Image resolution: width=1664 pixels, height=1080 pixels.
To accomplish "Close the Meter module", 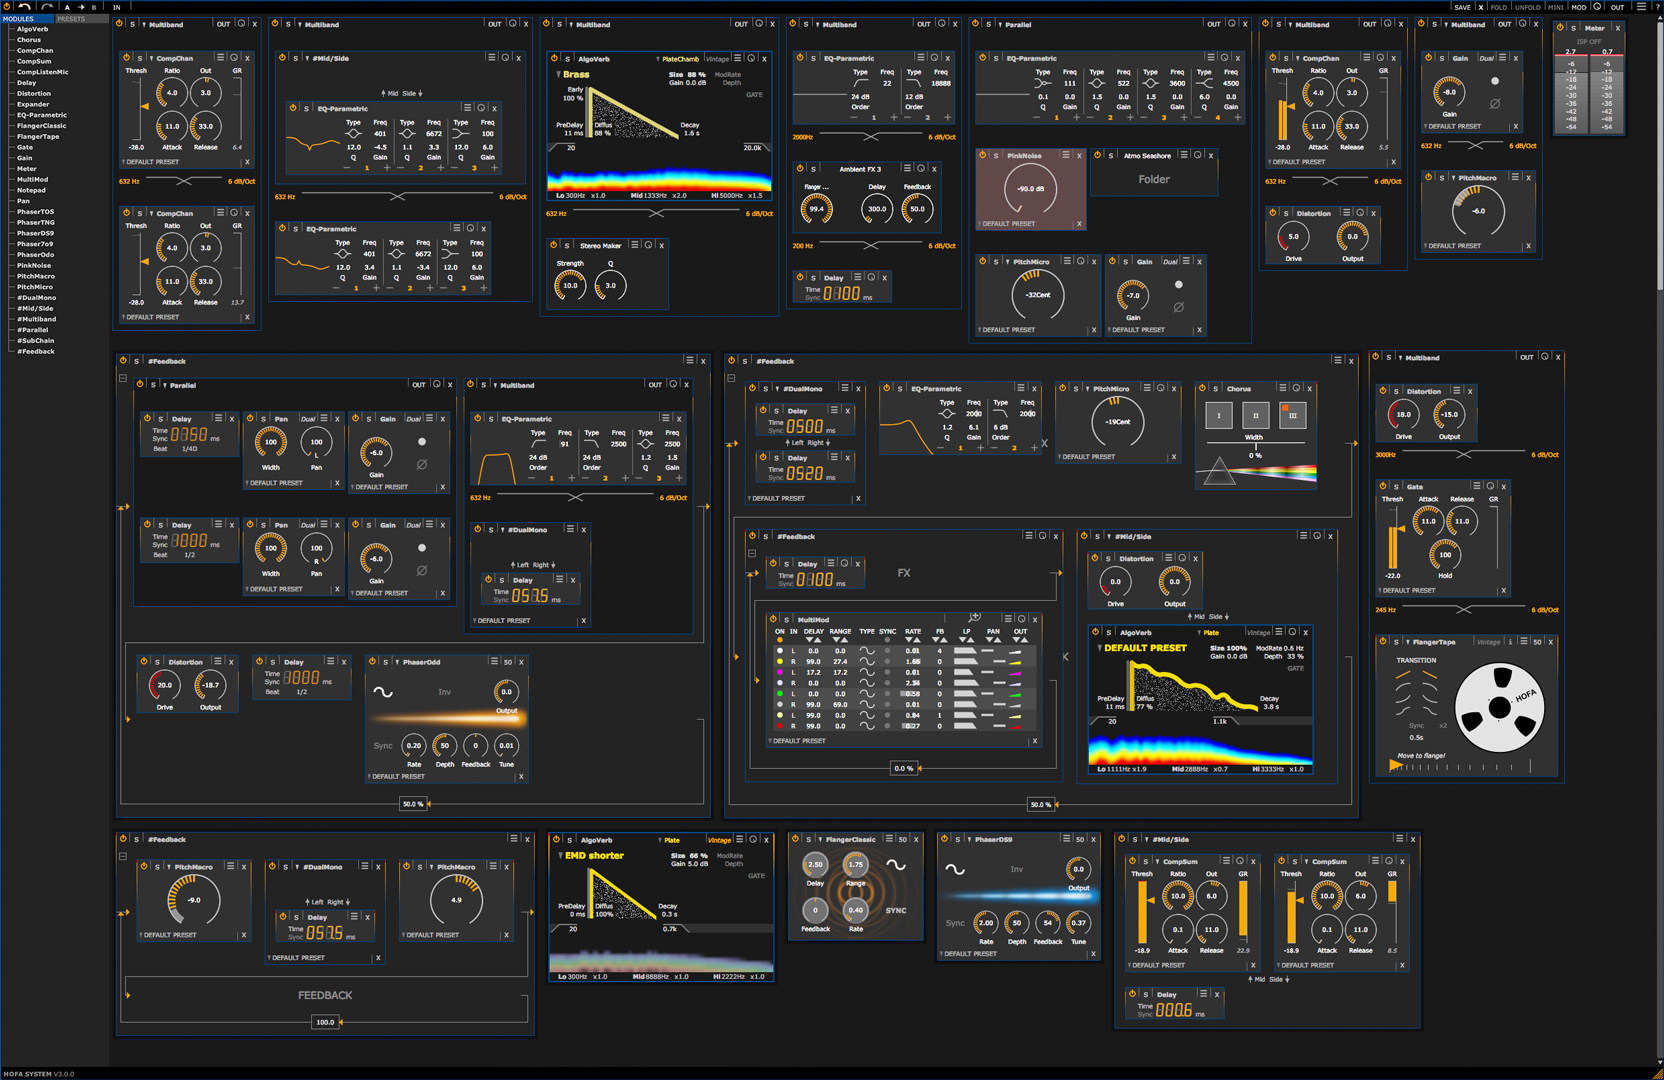I will click(1617, 28).
